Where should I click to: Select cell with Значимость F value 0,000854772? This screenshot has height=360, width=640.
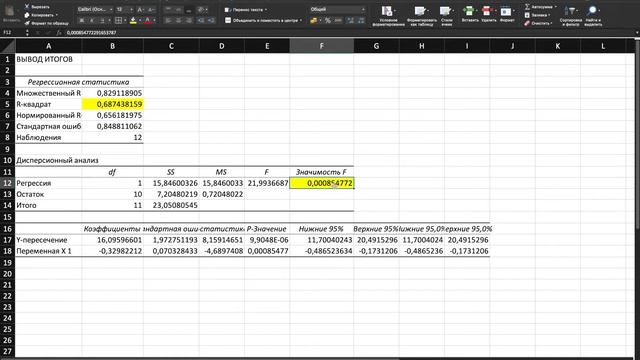[322, 183]
